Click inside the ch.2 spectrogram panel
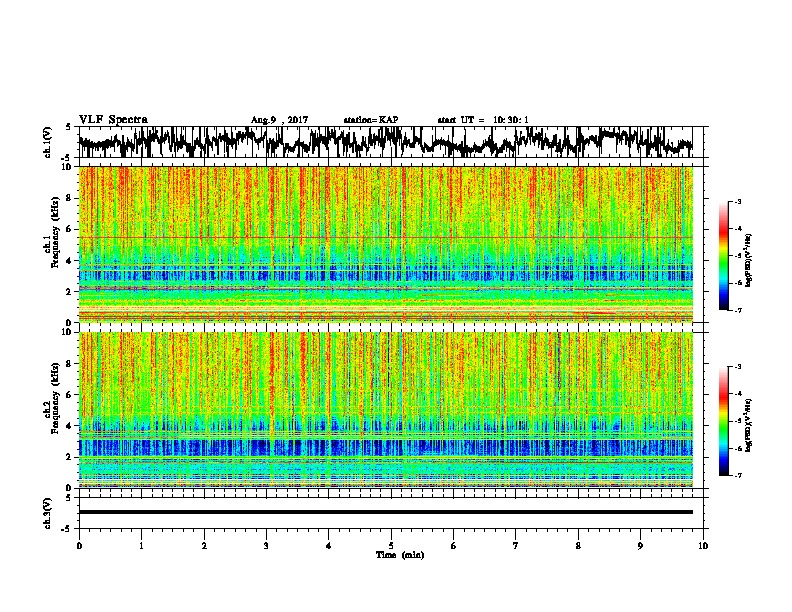 click(x=386, y=410)
